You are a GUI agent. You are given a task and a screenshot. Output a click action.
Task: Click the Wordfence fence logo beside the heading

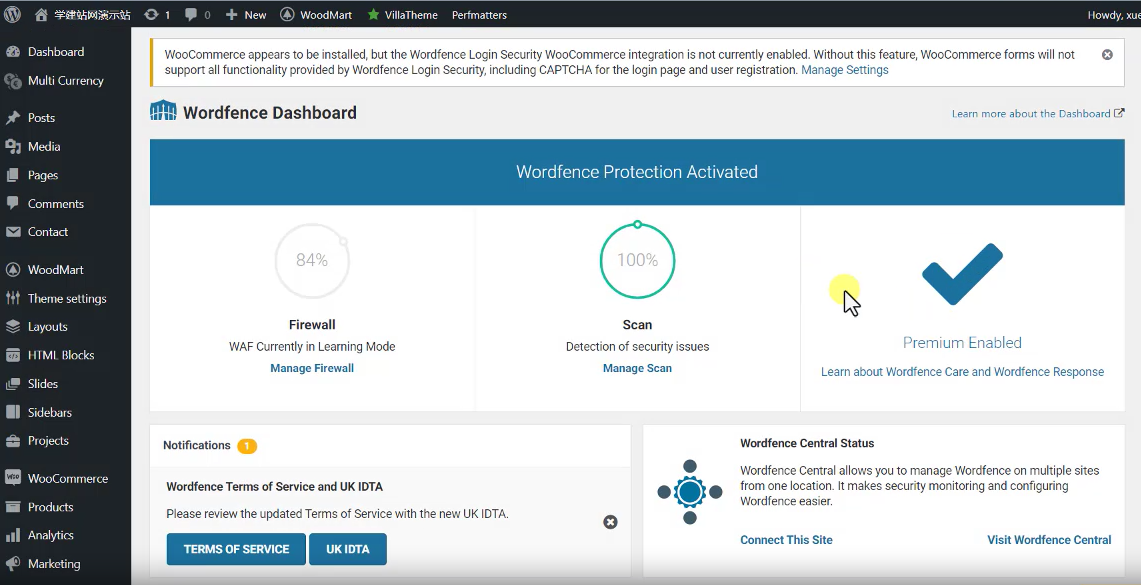point(163,111)
